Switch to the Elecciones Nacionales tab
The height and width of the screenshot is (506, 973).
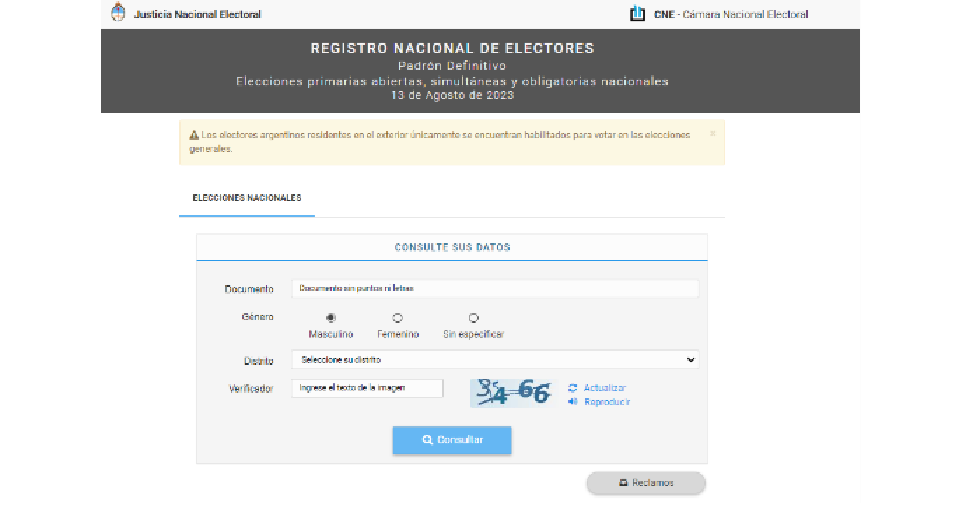pos(247,198)
